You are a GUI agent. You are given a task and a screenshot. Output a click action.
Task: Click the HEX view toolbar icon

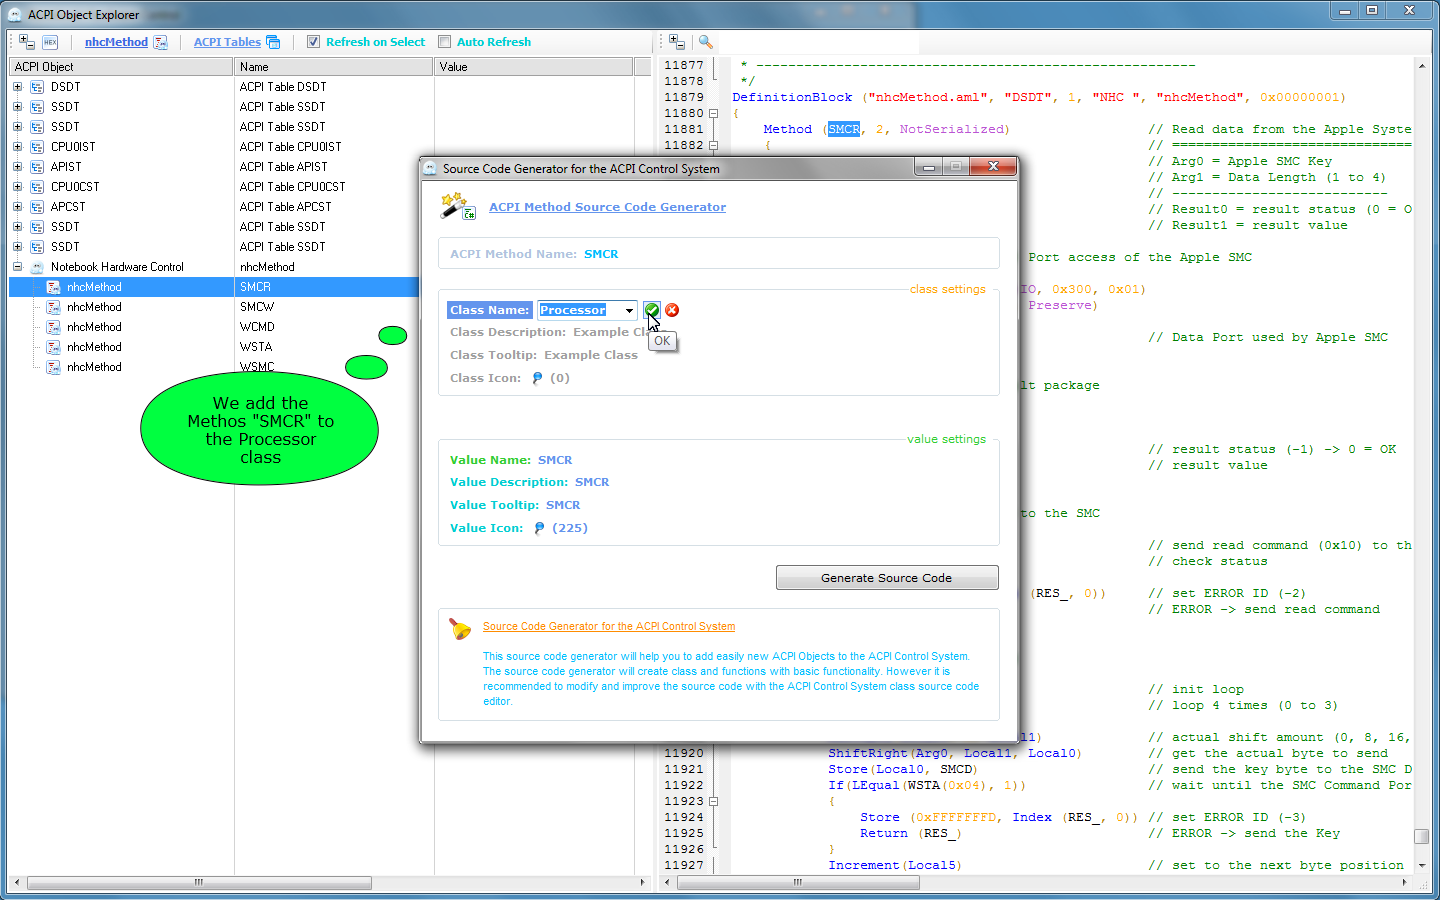[50, 42]
